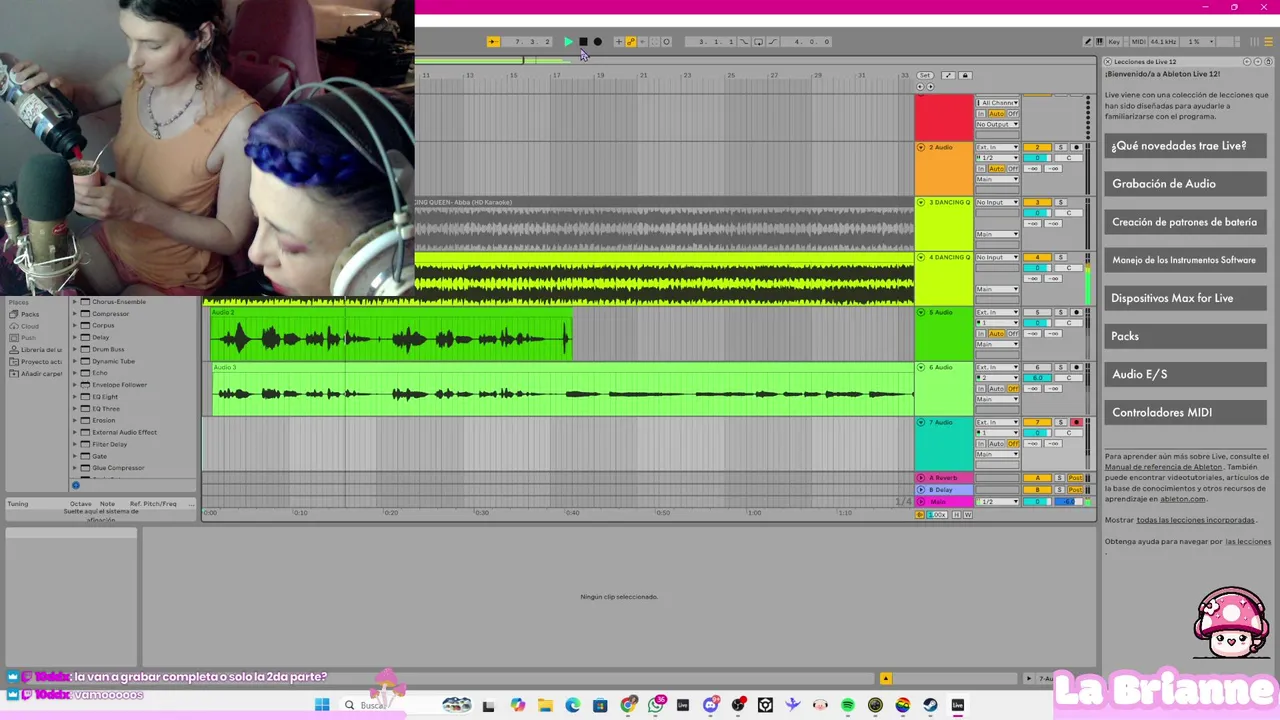Image resolution: width=1280 pixels, height=720 pixels.
Task: Open No Input dropdown on 3 DANCING Q
Action: pyautogui.click(x=998, y=202)
